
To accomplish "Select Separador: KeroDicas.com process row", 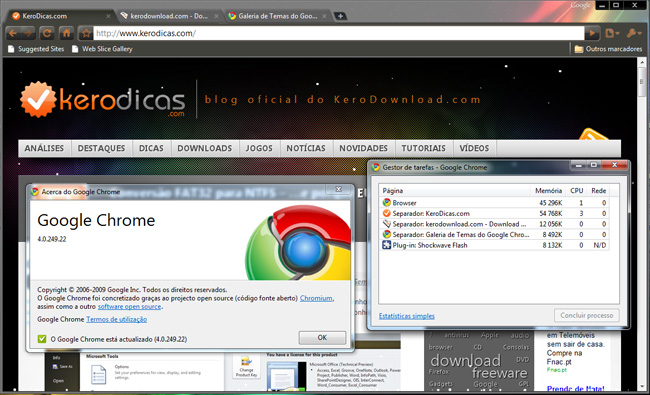I will click(x=495, y=213).
